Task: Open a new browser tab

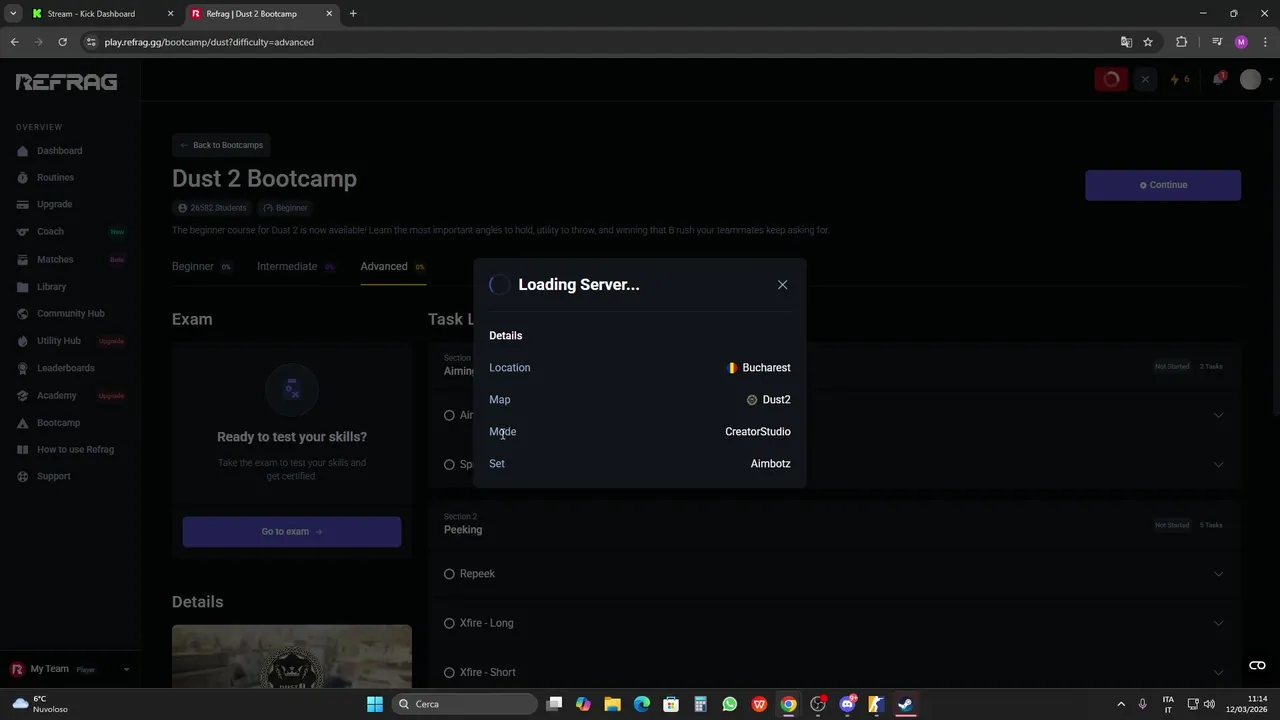Action: tap(353, 14)
